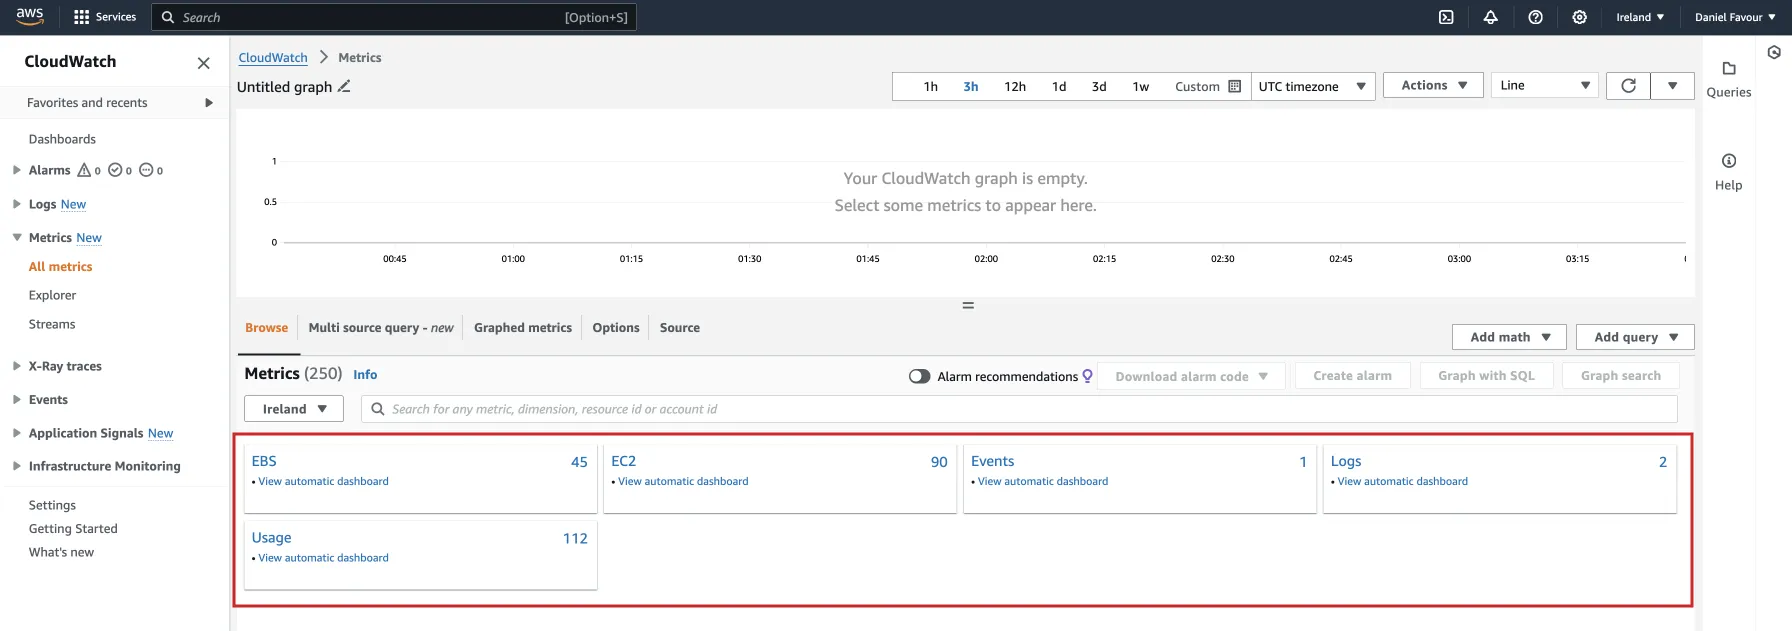Click the hexagon icon at far right
The height and width of the screenshot is (631, 1792).
click(1774, 52)
